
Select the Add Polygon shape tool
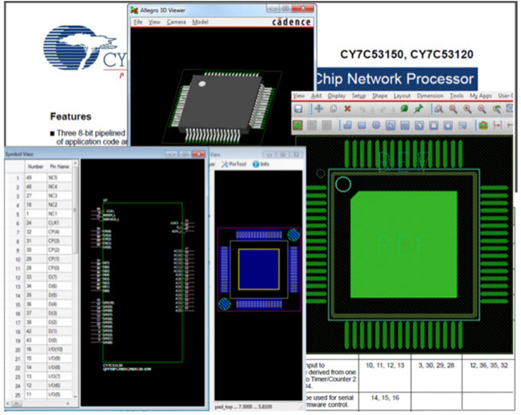coord(347,125)
